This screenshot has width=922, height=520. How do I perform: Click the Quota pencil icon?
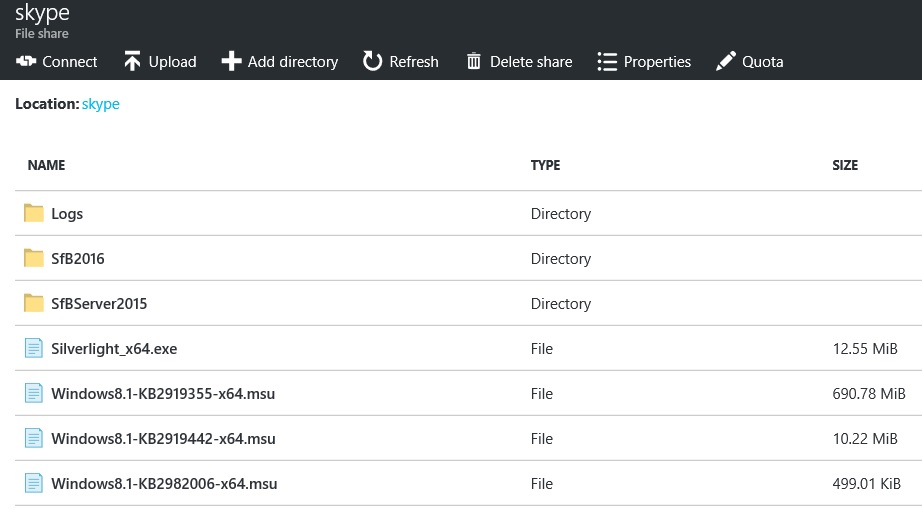(x=726, y=61)
